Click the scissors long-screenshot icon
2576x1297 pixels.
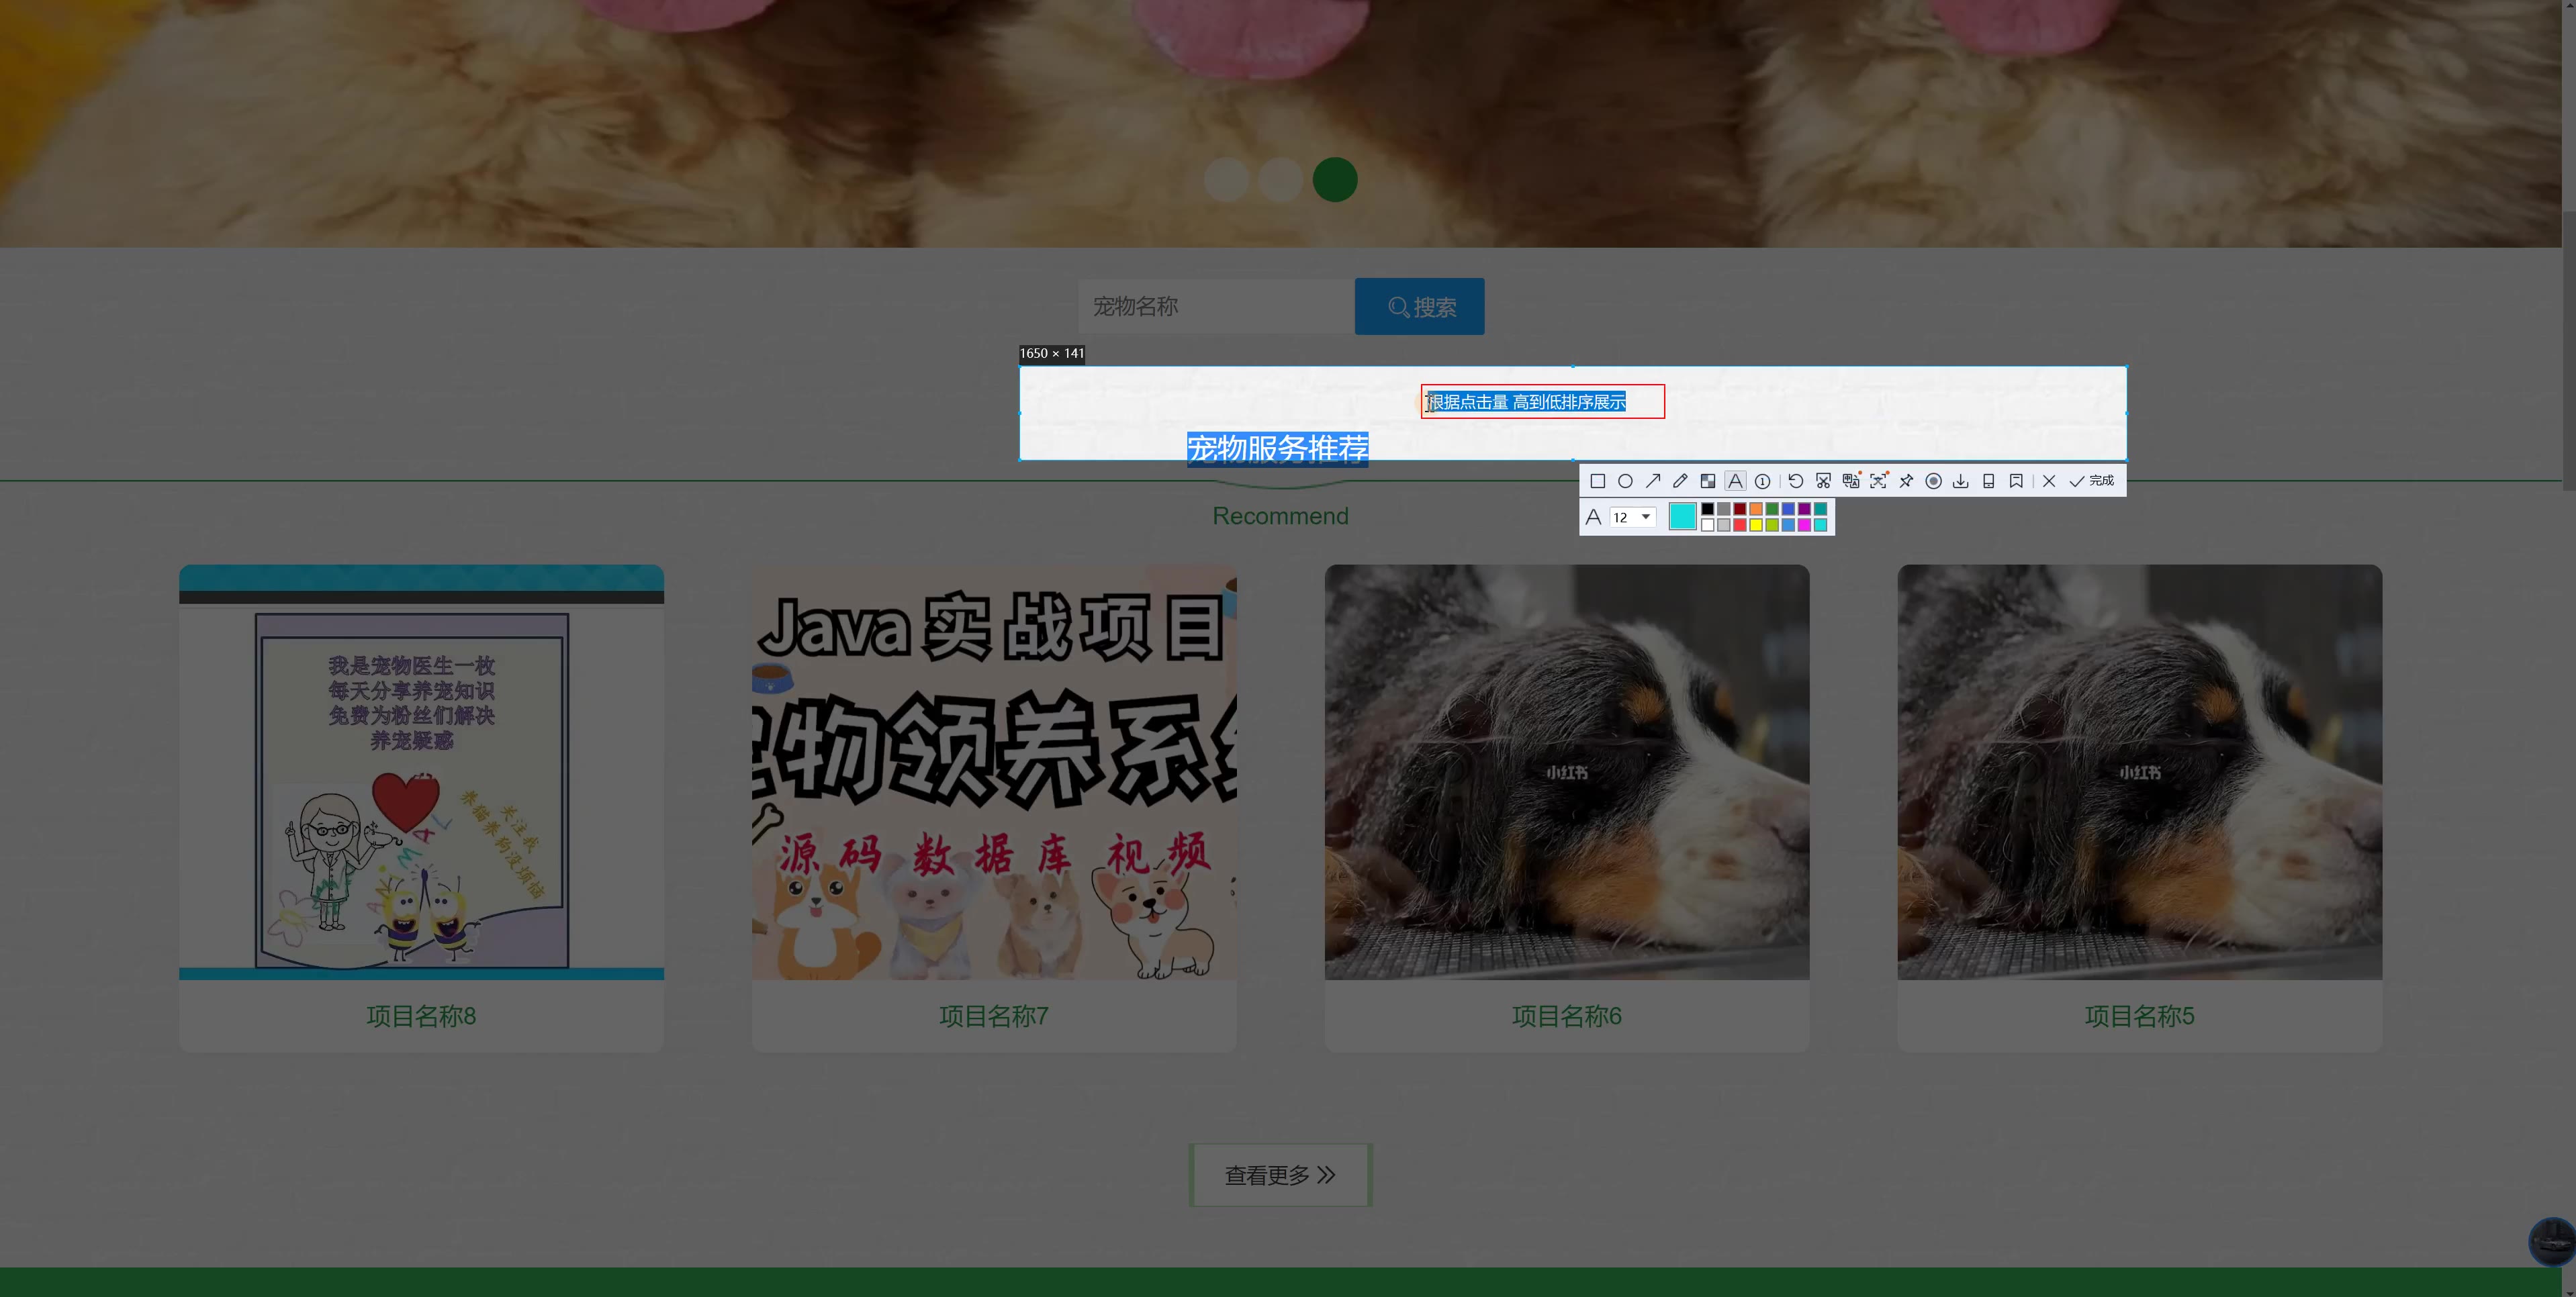click(1824, 481)
